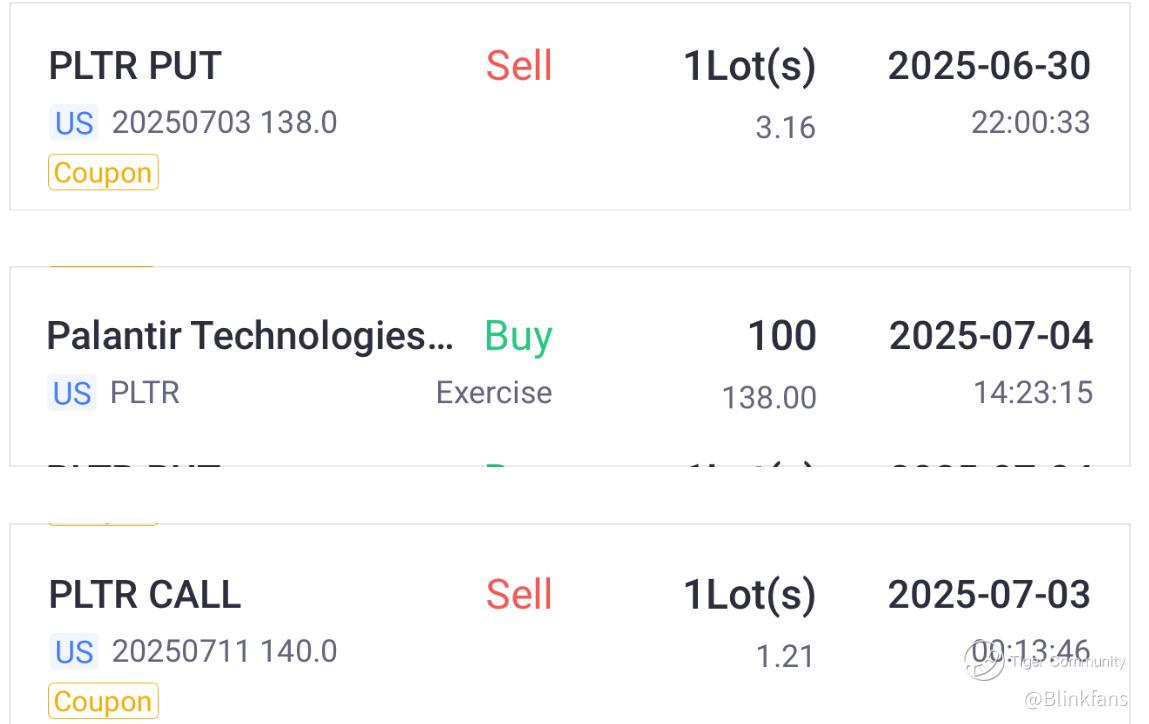1149x724 pixels.
Task: Click the US badge on PLTR CALL order
Action: click(73, 652)
